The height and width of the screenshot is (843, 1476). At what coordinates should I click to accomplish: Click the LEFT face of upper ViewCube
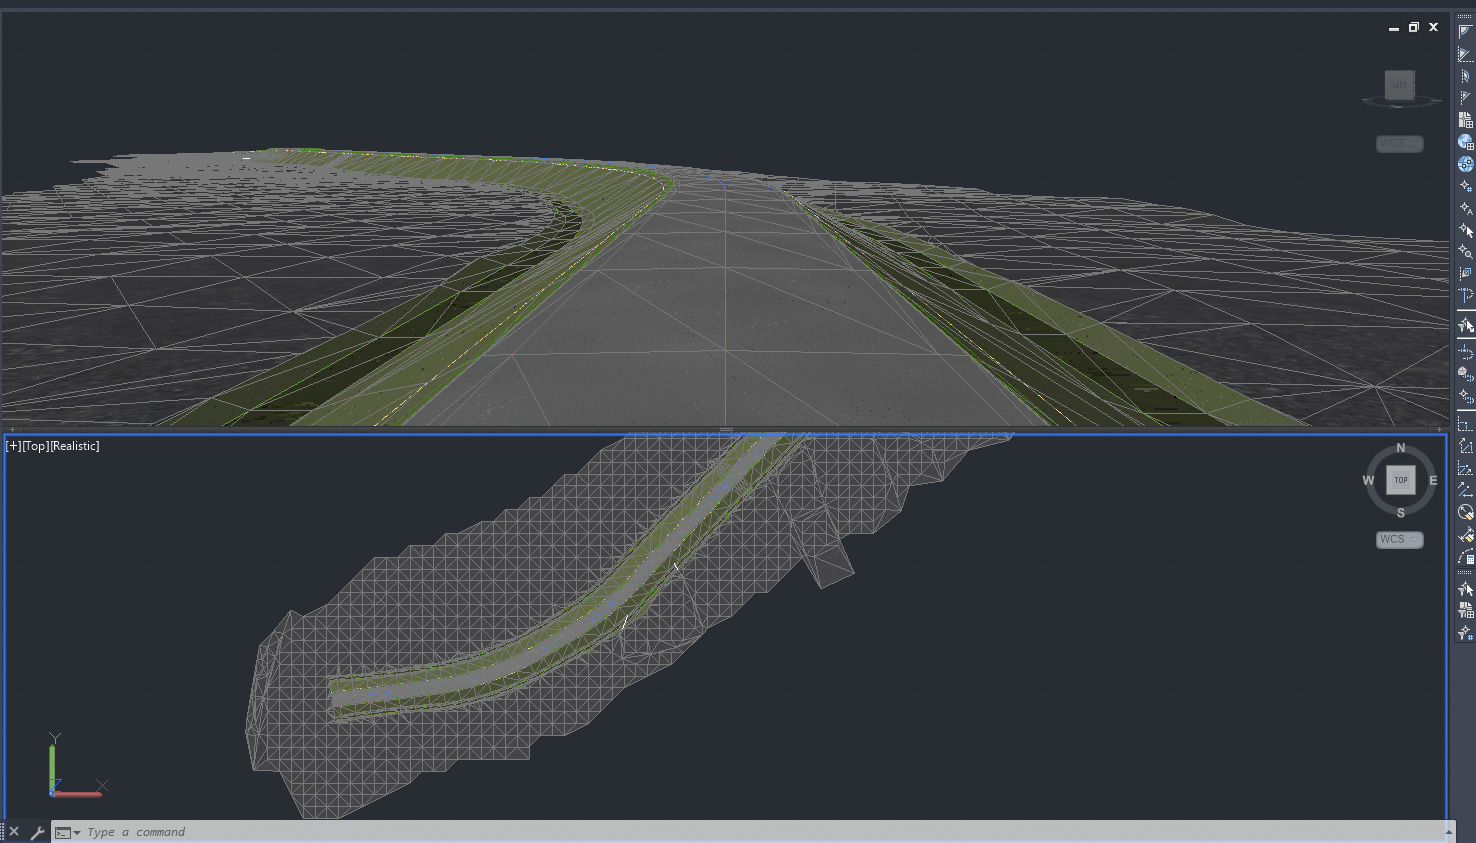pyautogui.click(x=1399, y=84)
